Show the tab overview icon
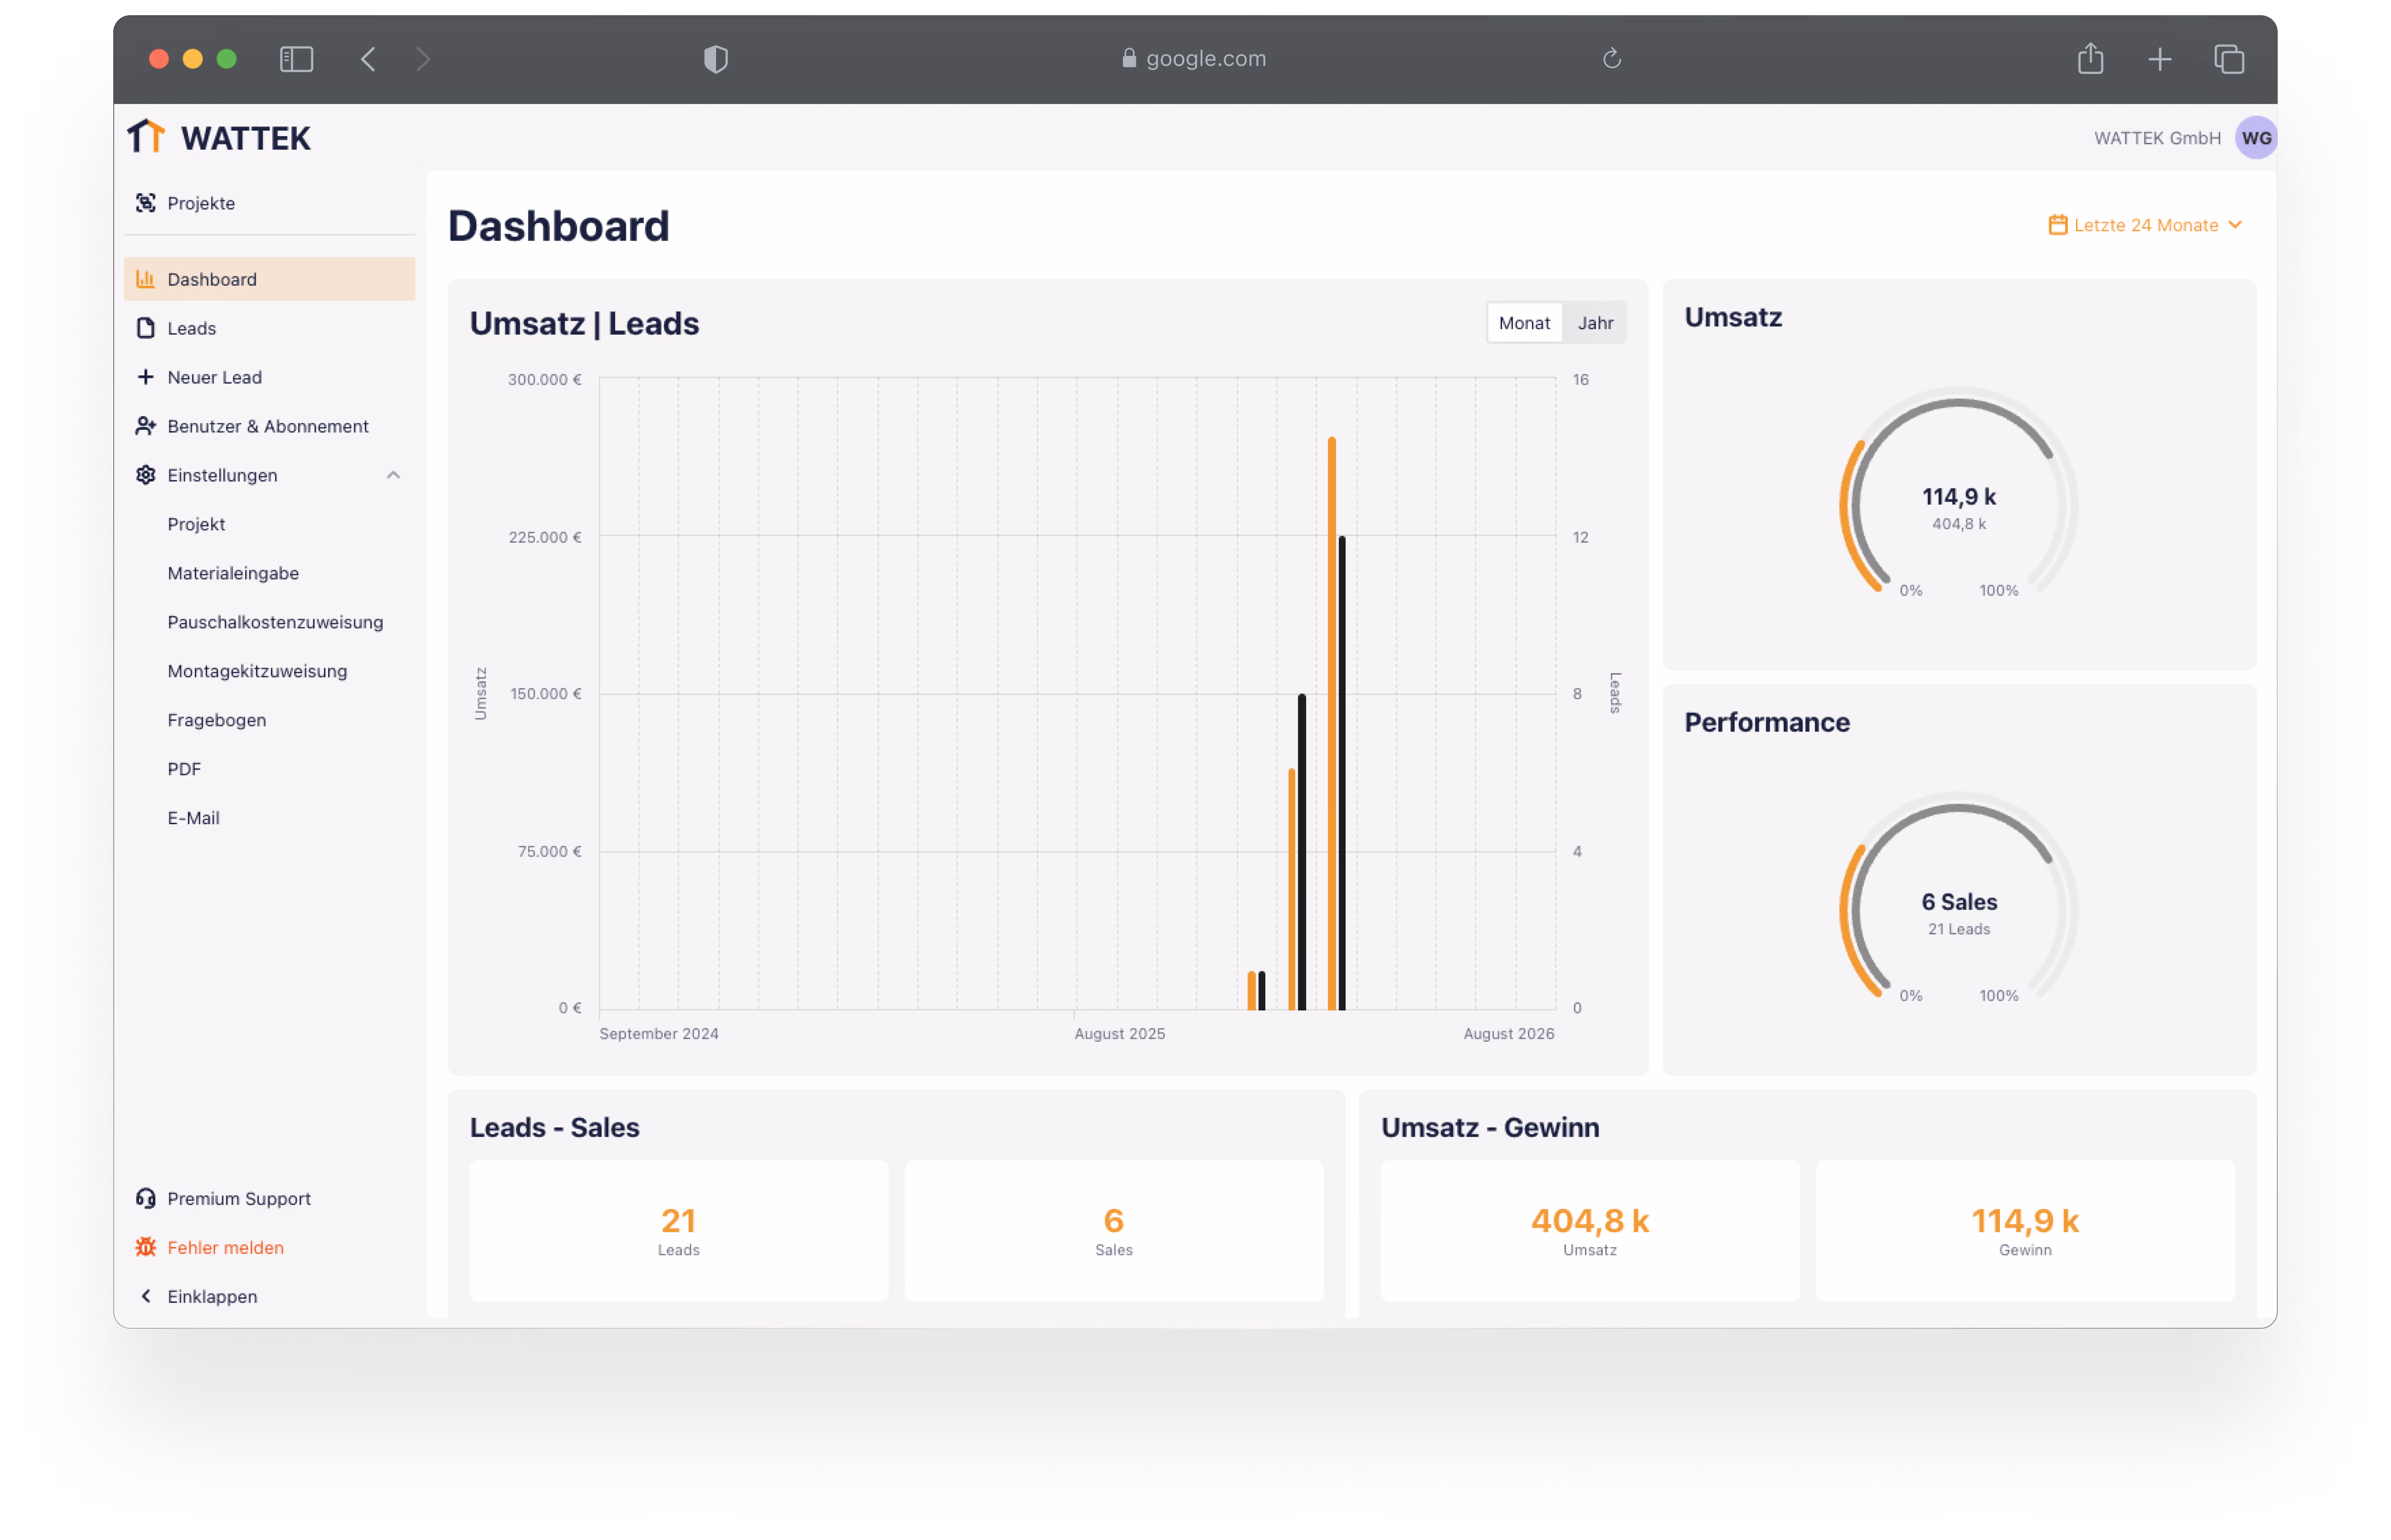Viewport: 2391px width, 1540px height. (2230, 59)
